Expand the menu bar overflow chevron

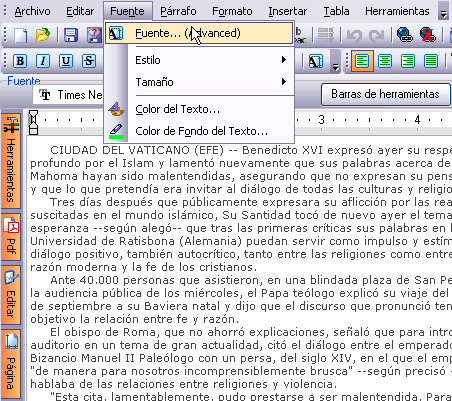pos(443,11)
